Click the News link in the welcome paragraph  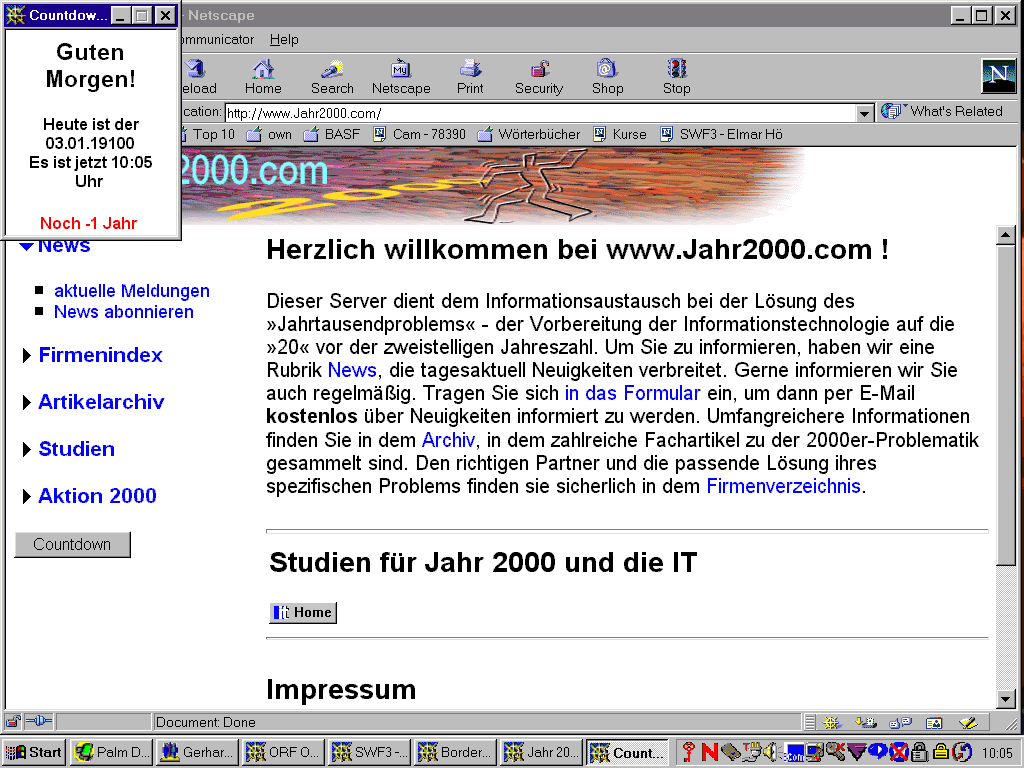[x=352, y=370]
